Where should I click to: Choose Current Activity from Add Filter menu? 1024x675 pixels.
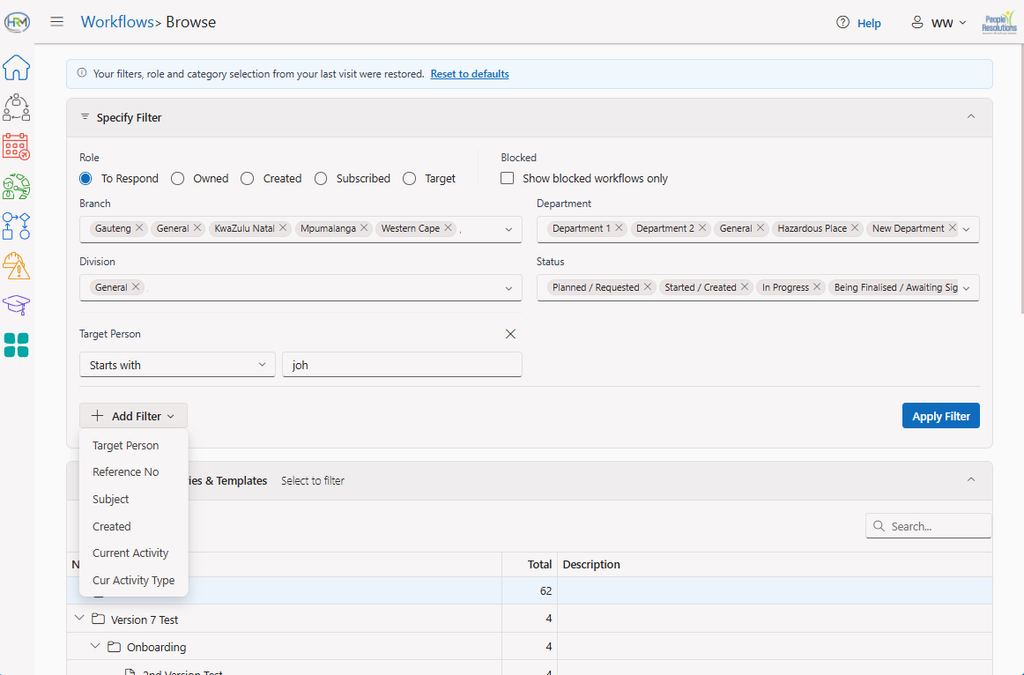(x=131, y=553)
